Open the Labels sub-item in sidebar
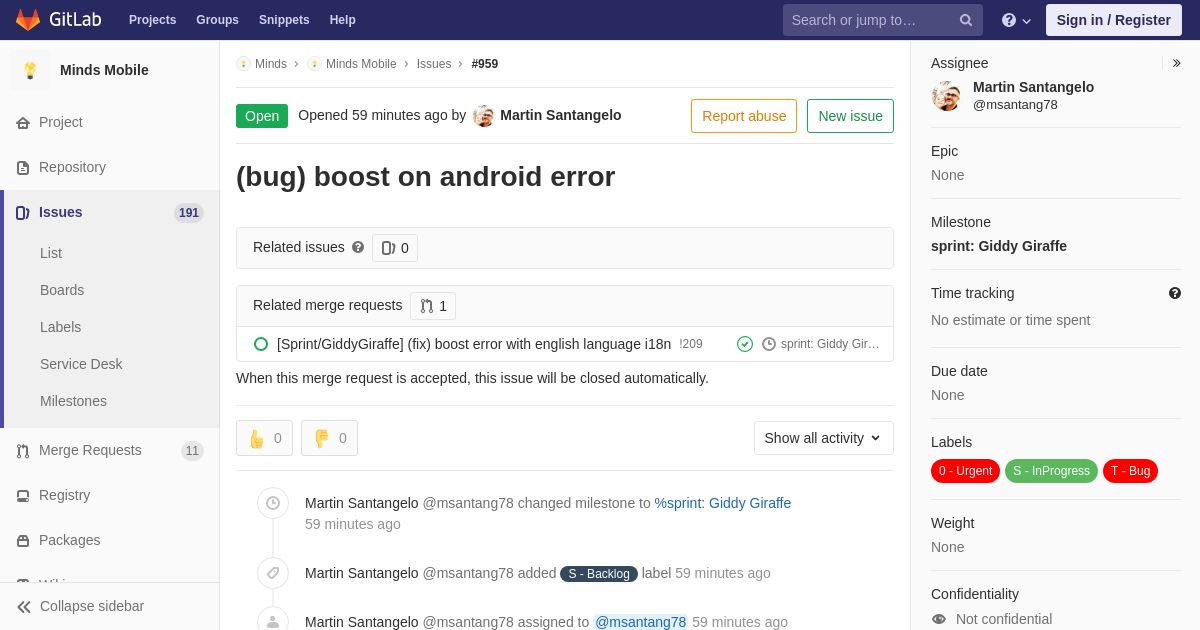1200x630 pixels. tap(61, 327)
